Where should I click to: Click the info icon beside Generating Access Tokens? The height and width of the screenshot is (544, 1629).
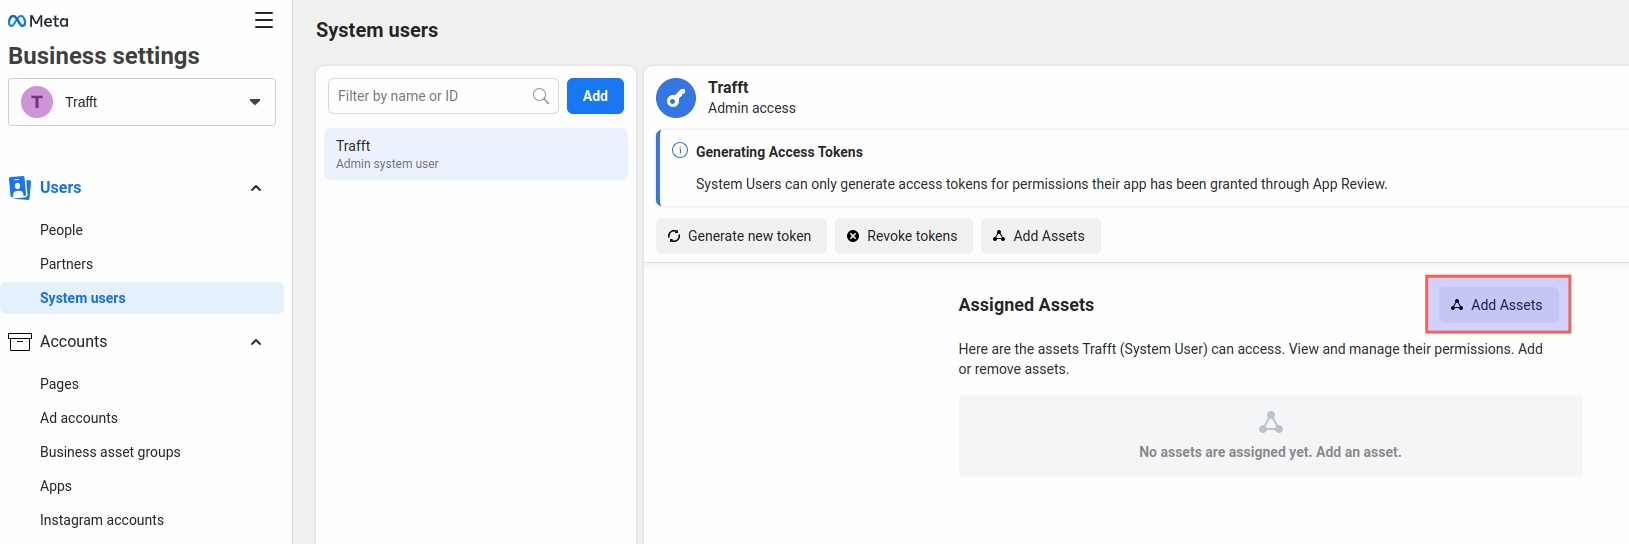(x=680, y=151)
